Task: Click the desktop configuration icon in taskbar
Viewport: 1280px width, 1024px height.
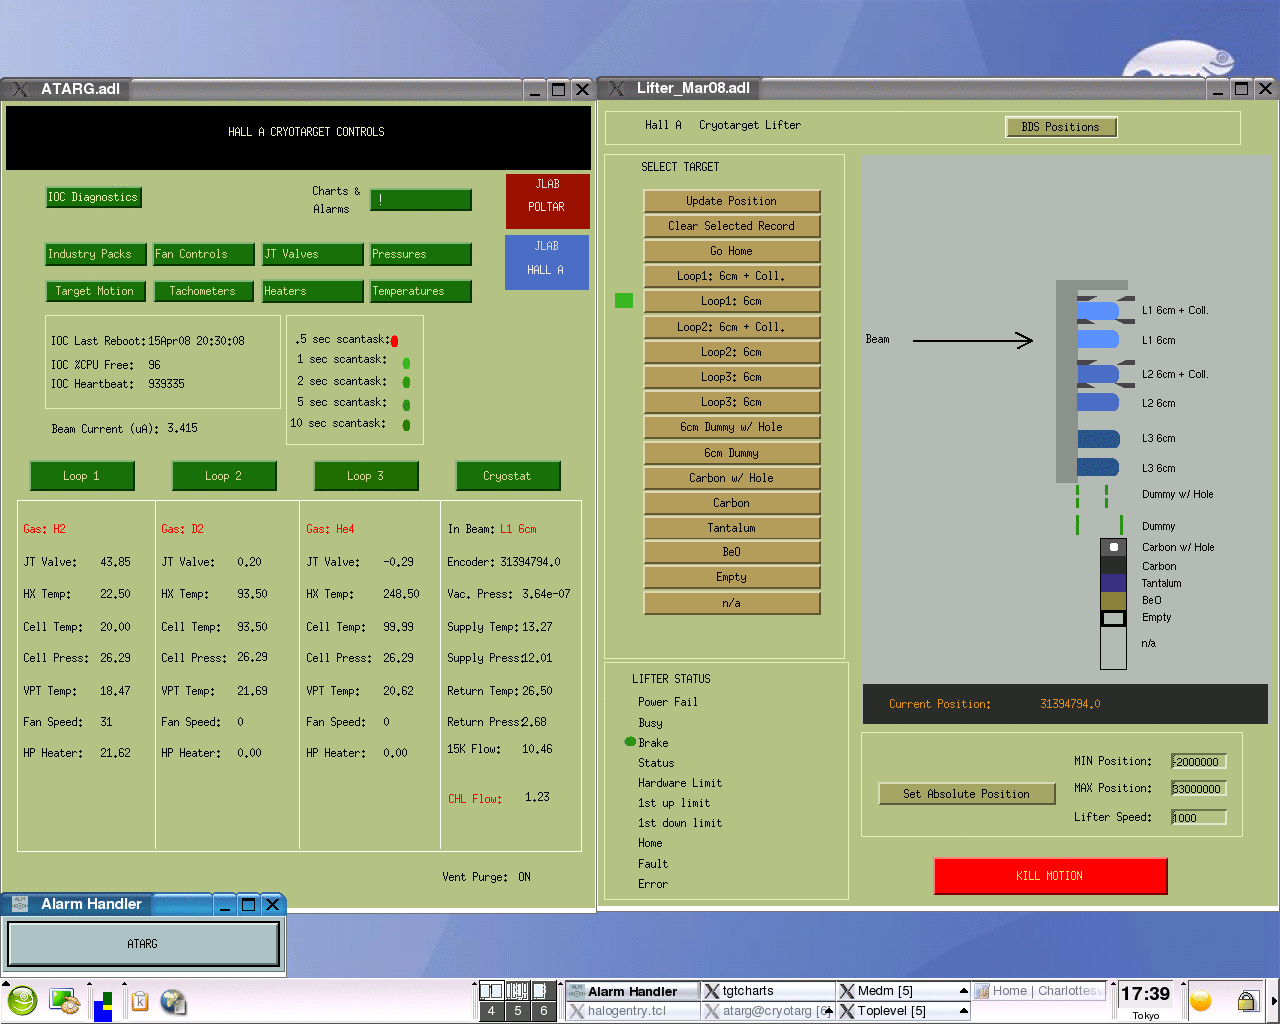Action: coord(65,1001)
